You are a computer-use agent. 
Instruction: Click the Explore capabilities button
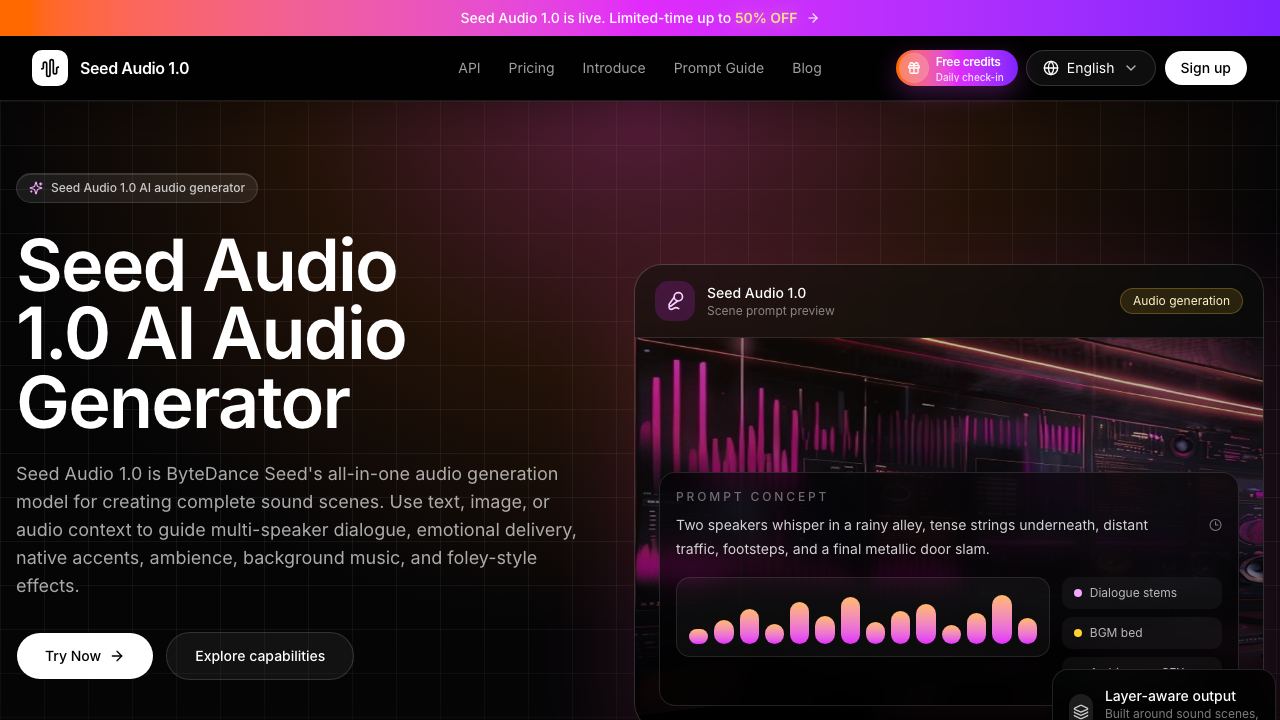click(x=260, y=656)
